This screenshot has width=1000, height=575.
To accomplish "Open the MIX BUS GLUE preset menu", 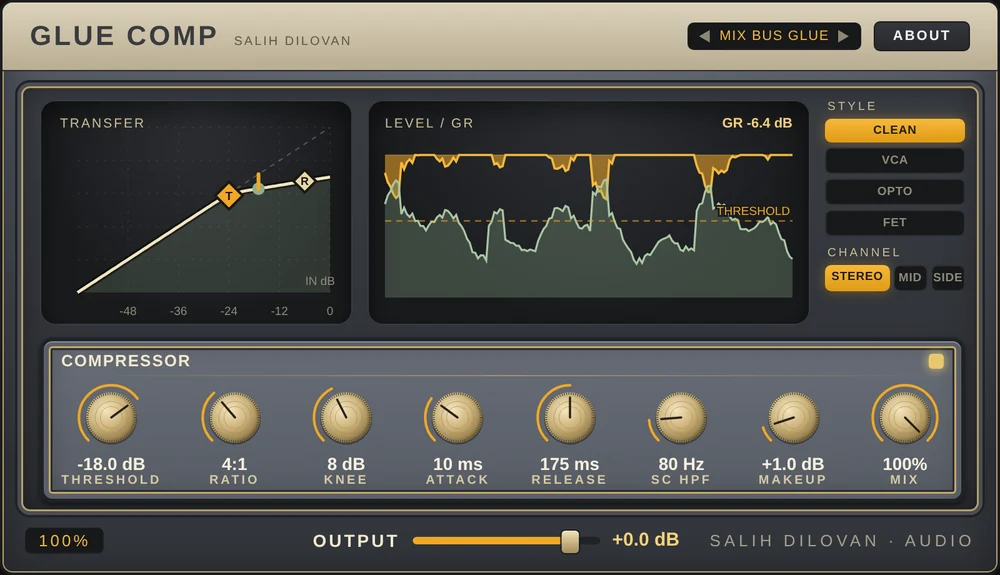I will tap(774, 36).
